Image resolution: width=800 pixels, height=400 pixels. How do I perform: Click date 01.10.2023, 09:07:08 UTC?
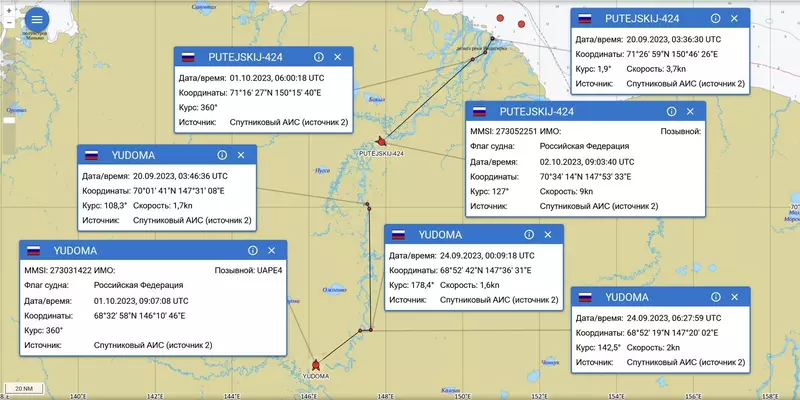point(141,301)
